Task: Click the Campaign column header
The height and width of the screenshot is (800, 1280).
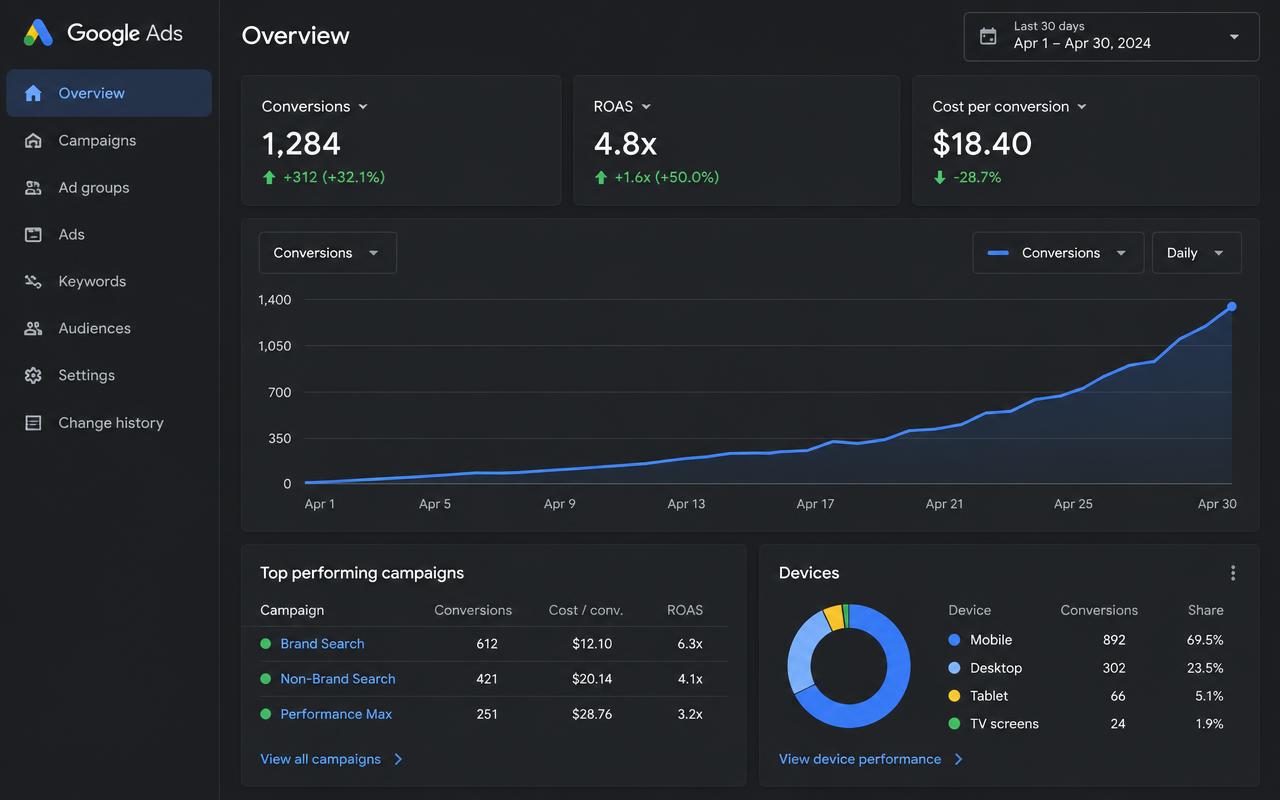Action: [x=292, y=610]
